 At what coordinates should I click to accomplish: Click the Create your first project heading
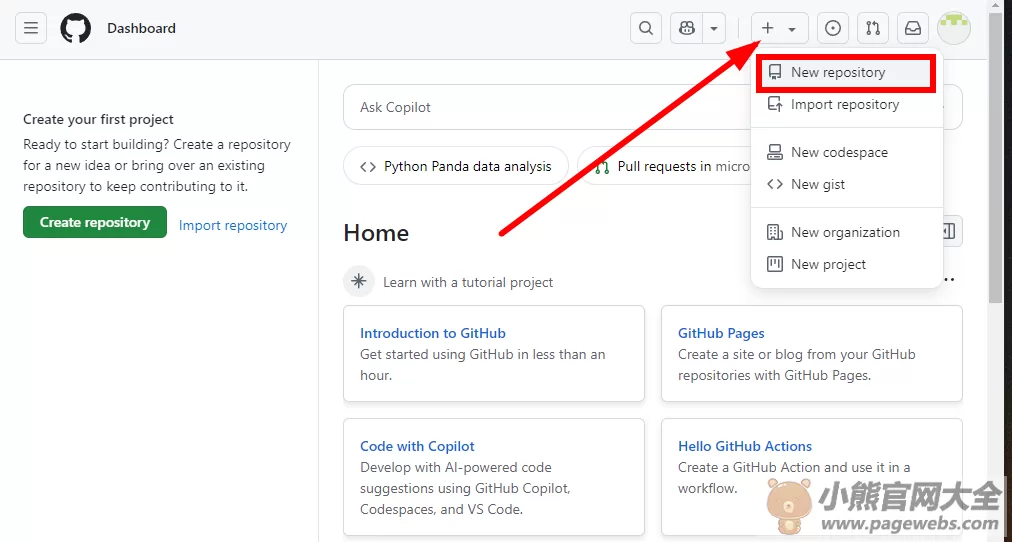click(98, 119)
